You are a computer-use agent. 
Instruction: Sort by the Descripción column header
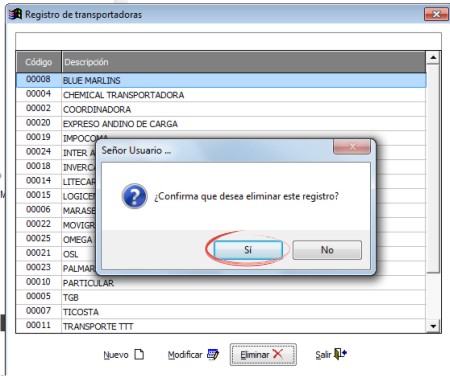pos(244,62)
